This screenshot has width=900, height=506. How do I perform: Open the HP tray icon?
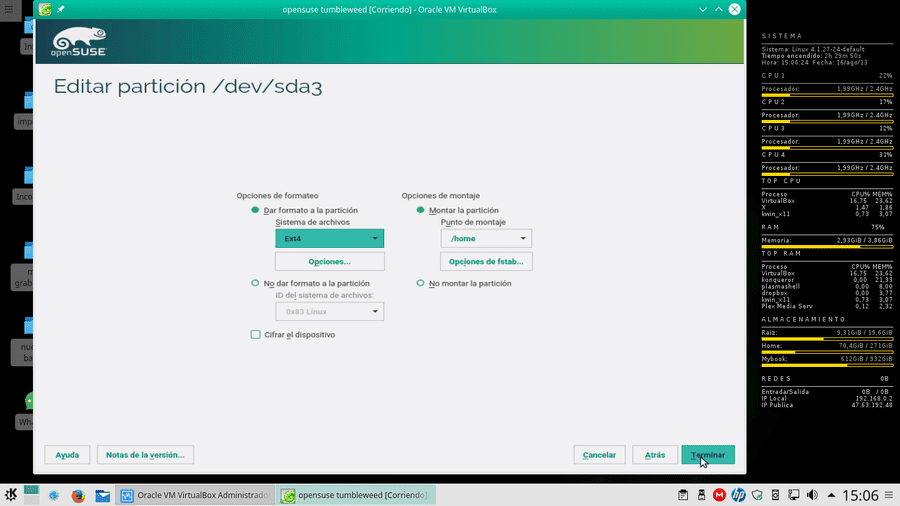tap(738, 495)
